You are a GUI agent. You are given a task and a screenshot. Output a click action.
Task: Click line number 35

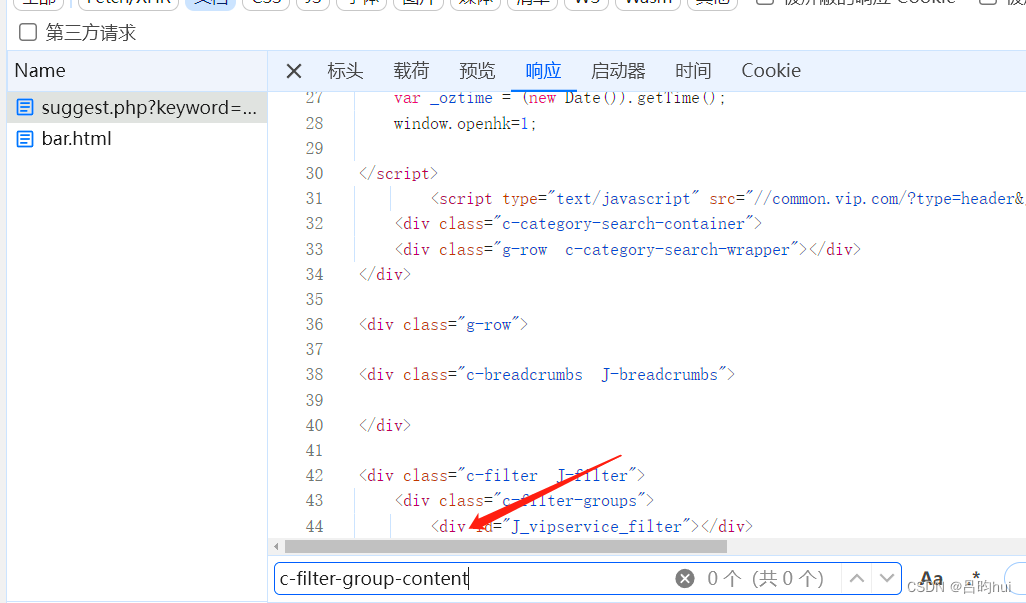point(314,299)
